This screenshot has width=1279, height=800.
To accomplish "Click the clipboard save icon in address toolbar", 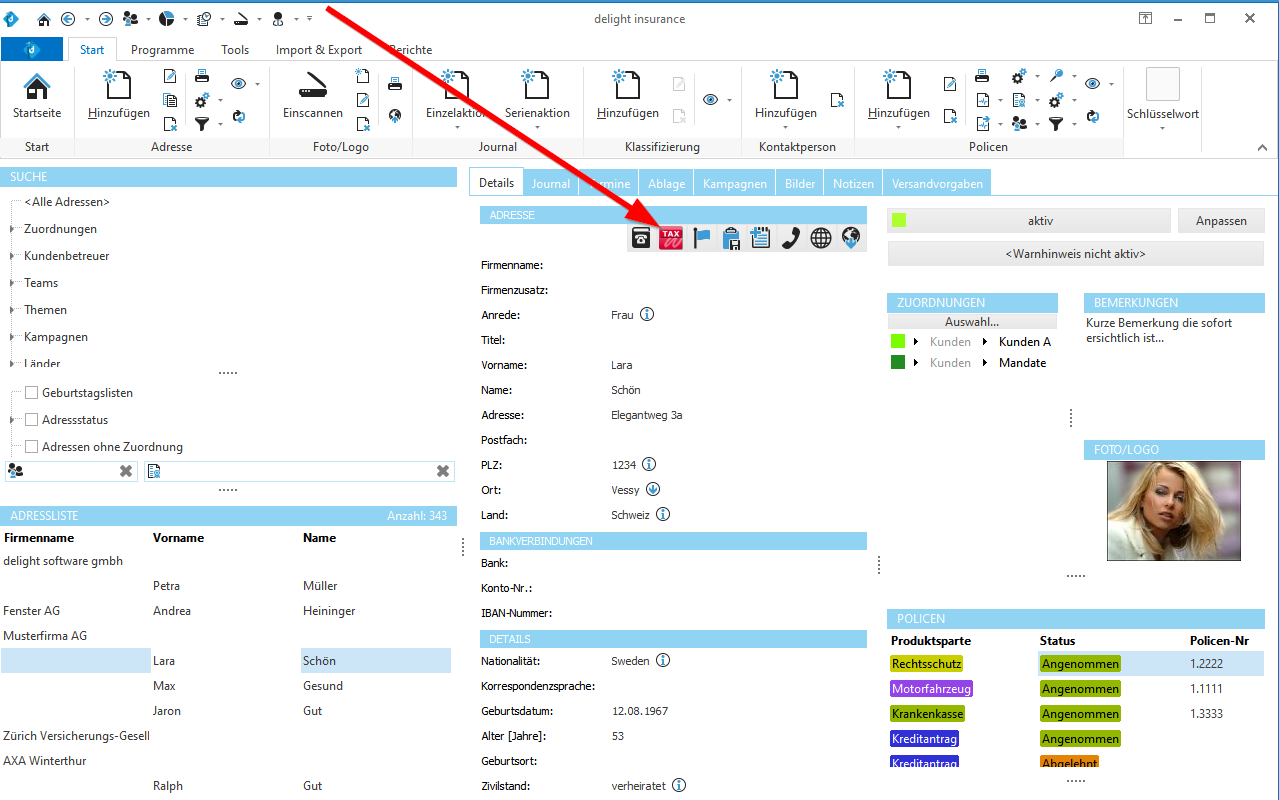I will point(731,238).
